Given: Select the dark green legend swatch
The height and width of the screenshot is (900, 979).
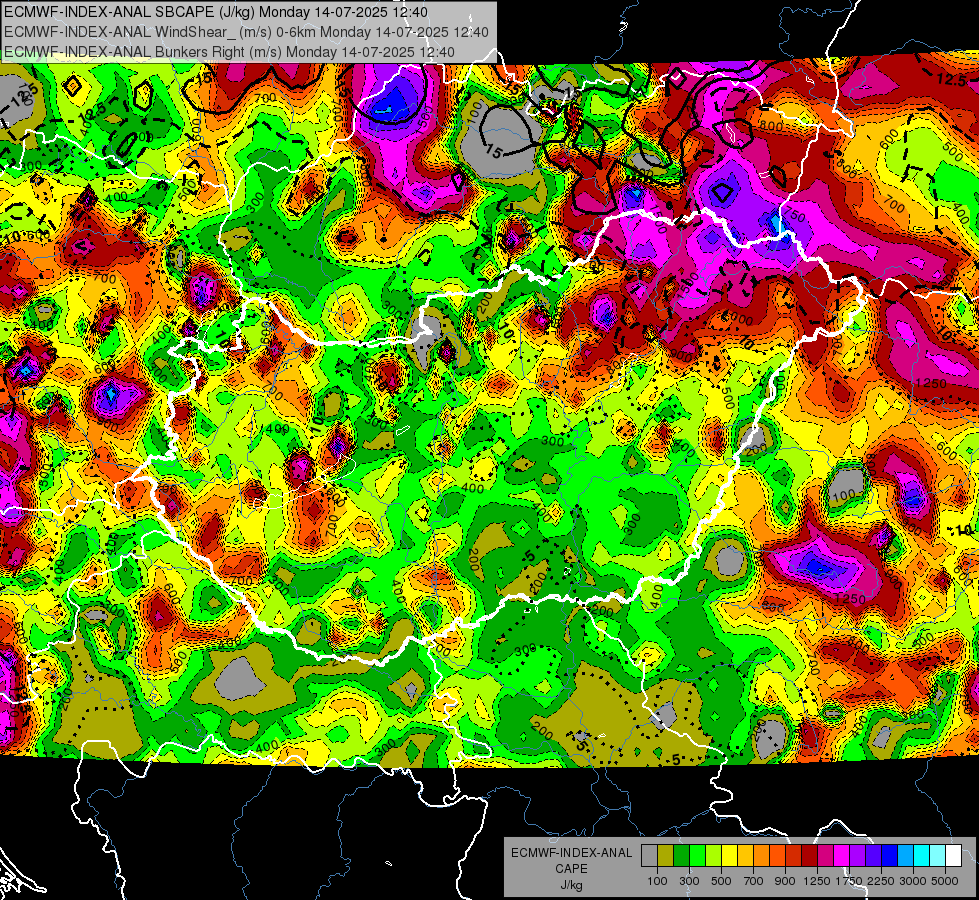Looking at the screenshot, I should point(681,856).
